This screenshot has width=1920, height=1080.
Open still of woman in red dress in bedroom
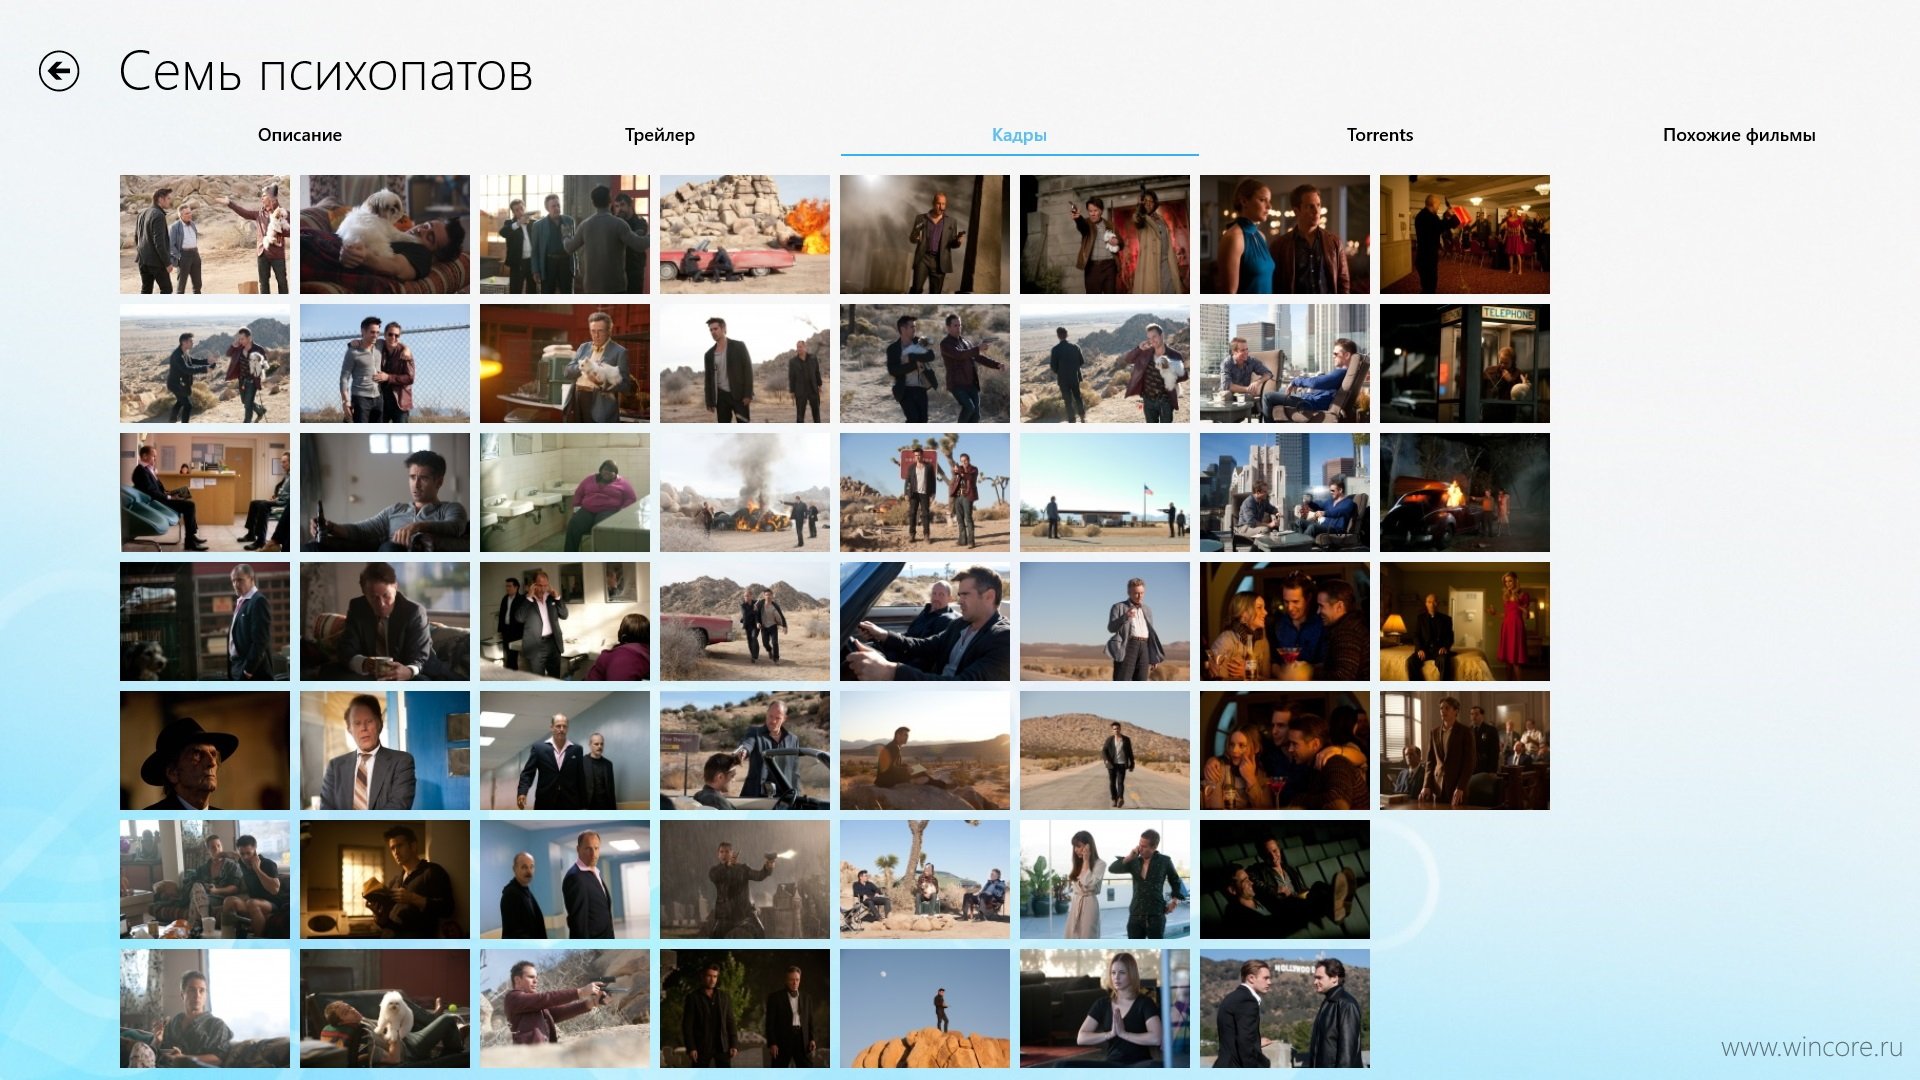[x=1465, y=621]
